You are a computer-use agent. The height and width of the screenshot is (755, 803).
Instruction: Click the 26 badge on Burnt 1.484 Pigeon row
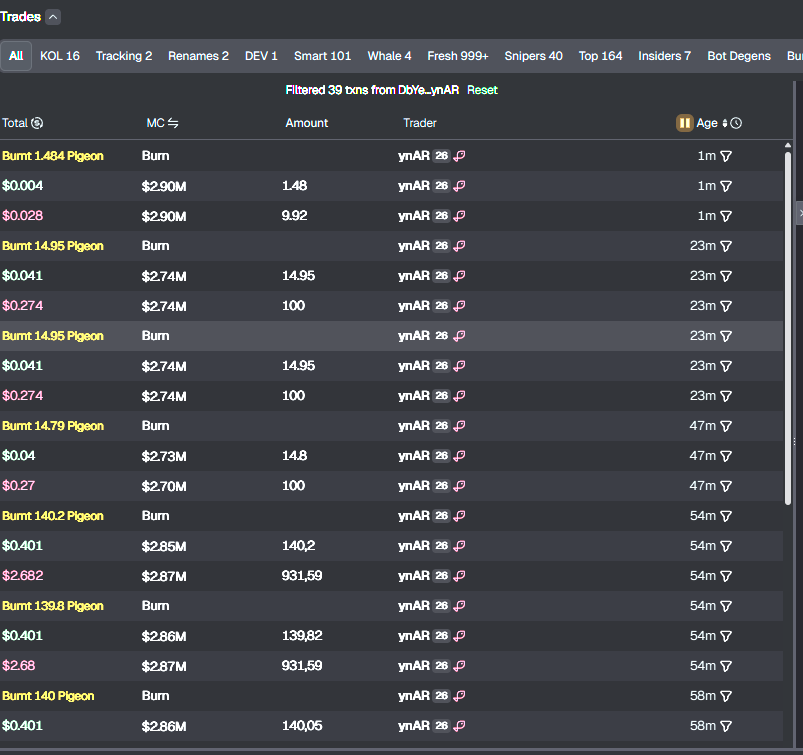pyautogui.click(x=441, y=156)
